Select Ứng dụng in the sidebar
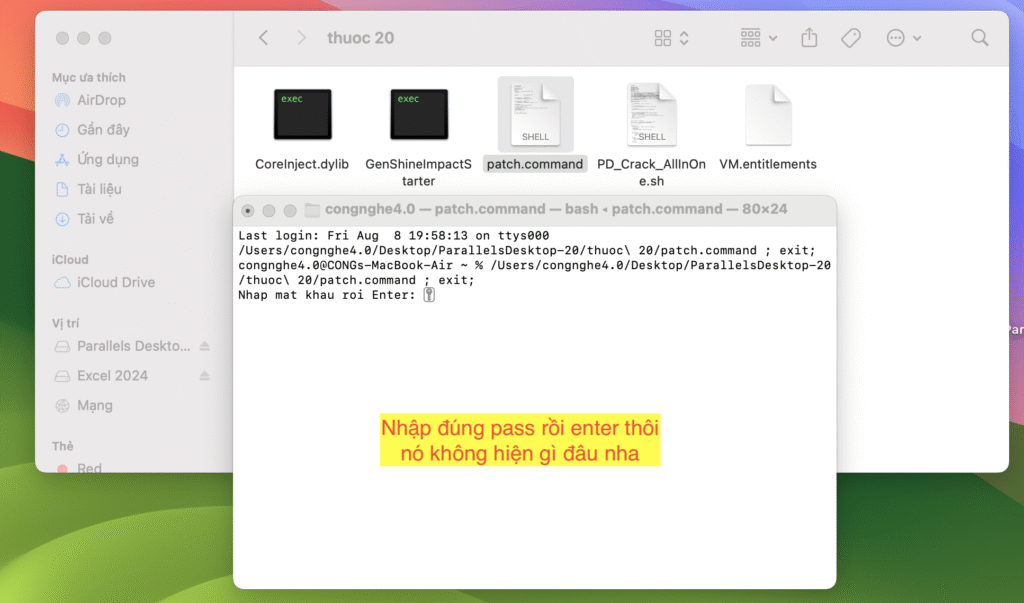Viewport: 1024px width, 603px height. pyautogui.click(x=107, y=159)
